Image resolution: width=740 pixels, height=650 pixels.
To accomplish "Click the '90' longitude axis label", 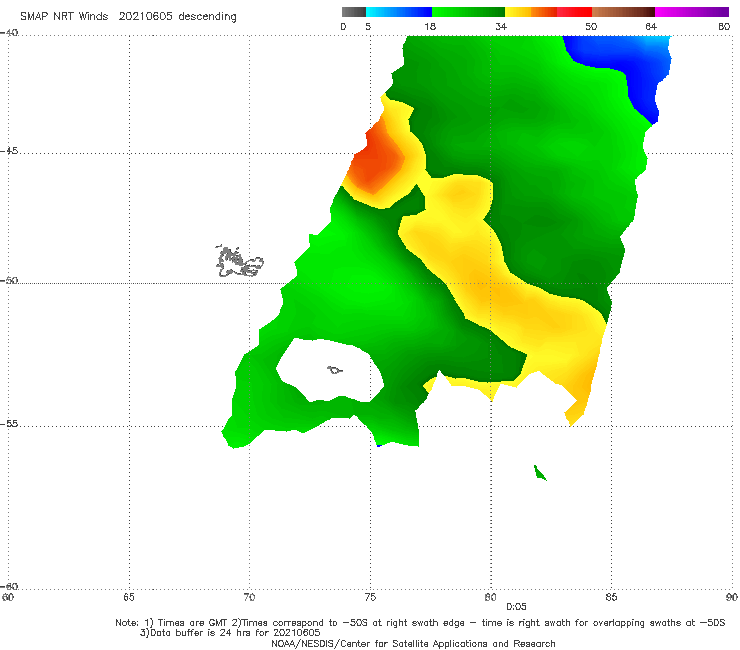I will 732,597.
